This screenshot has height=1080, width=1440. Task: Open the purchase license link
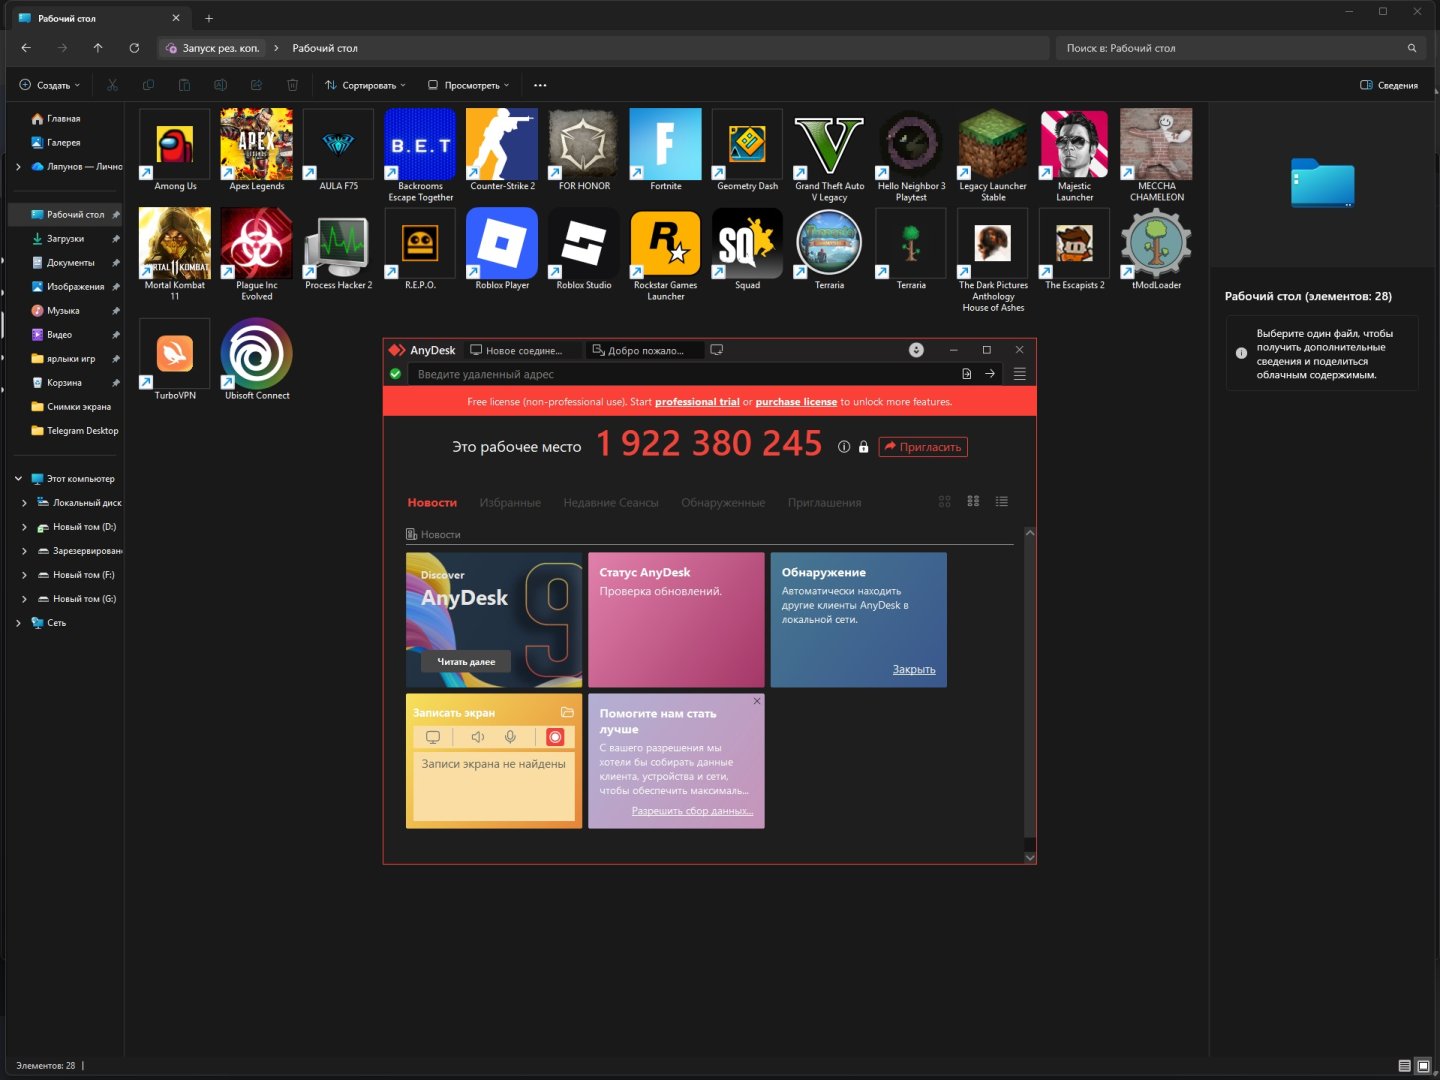796,402
